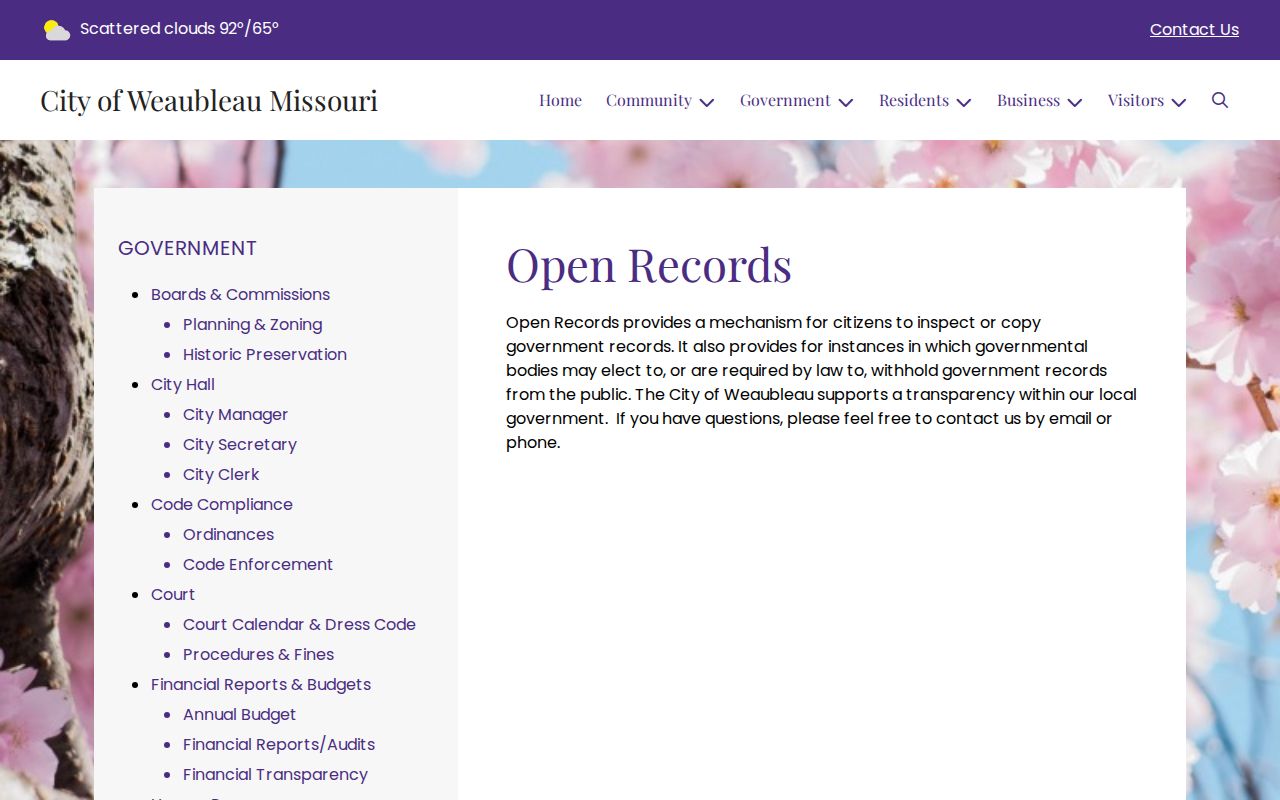Expand the Community menu chevron
The image size is (1280, 800).
[707, 102]
